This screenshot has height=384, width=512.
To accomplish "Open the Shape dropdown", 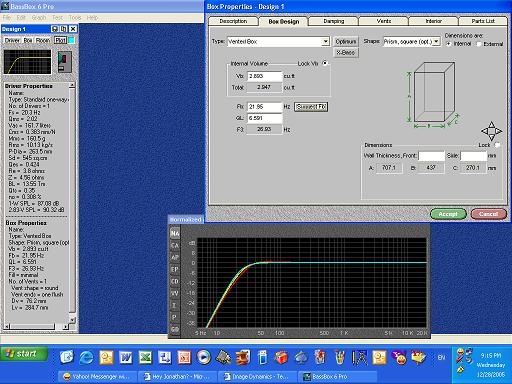I will (x=437, y=42).
